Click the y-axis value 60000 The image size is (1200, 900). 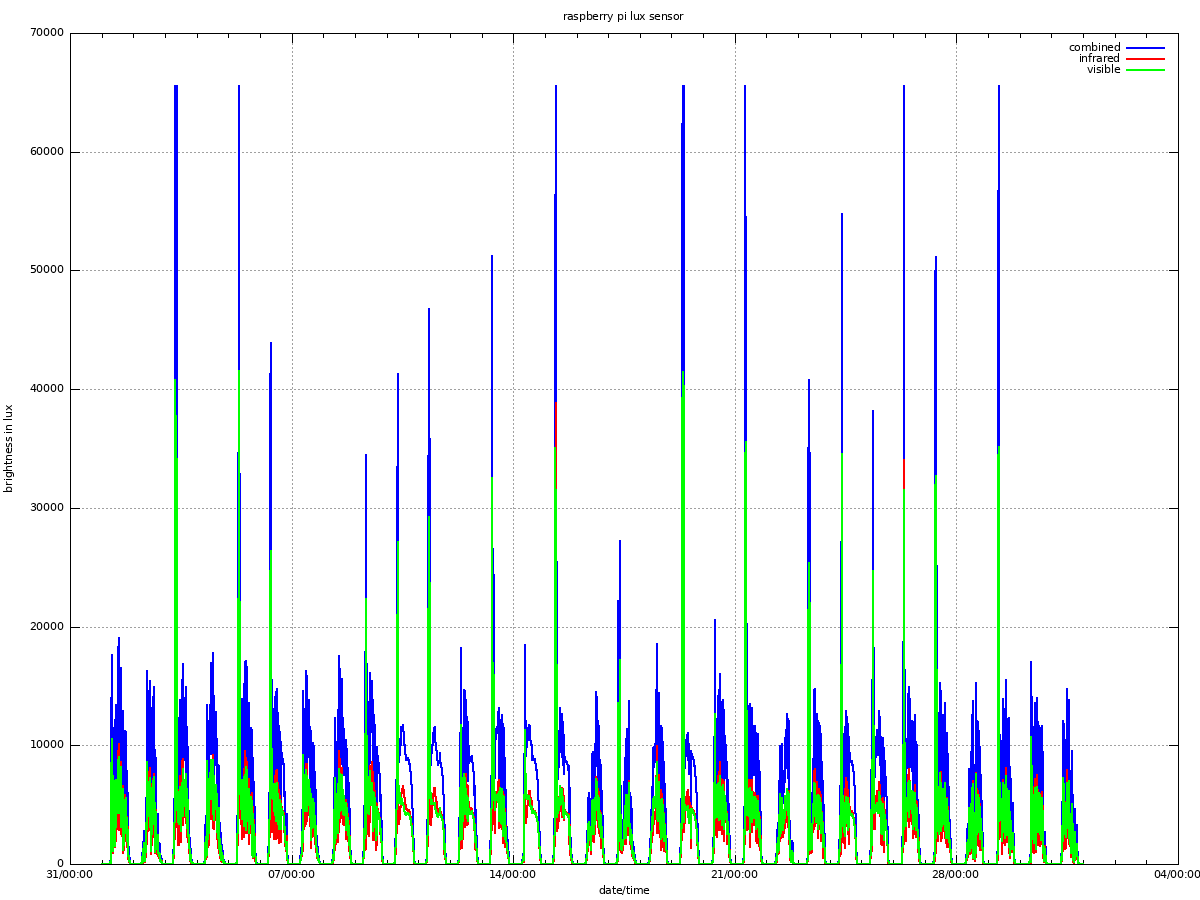point(48,152)
